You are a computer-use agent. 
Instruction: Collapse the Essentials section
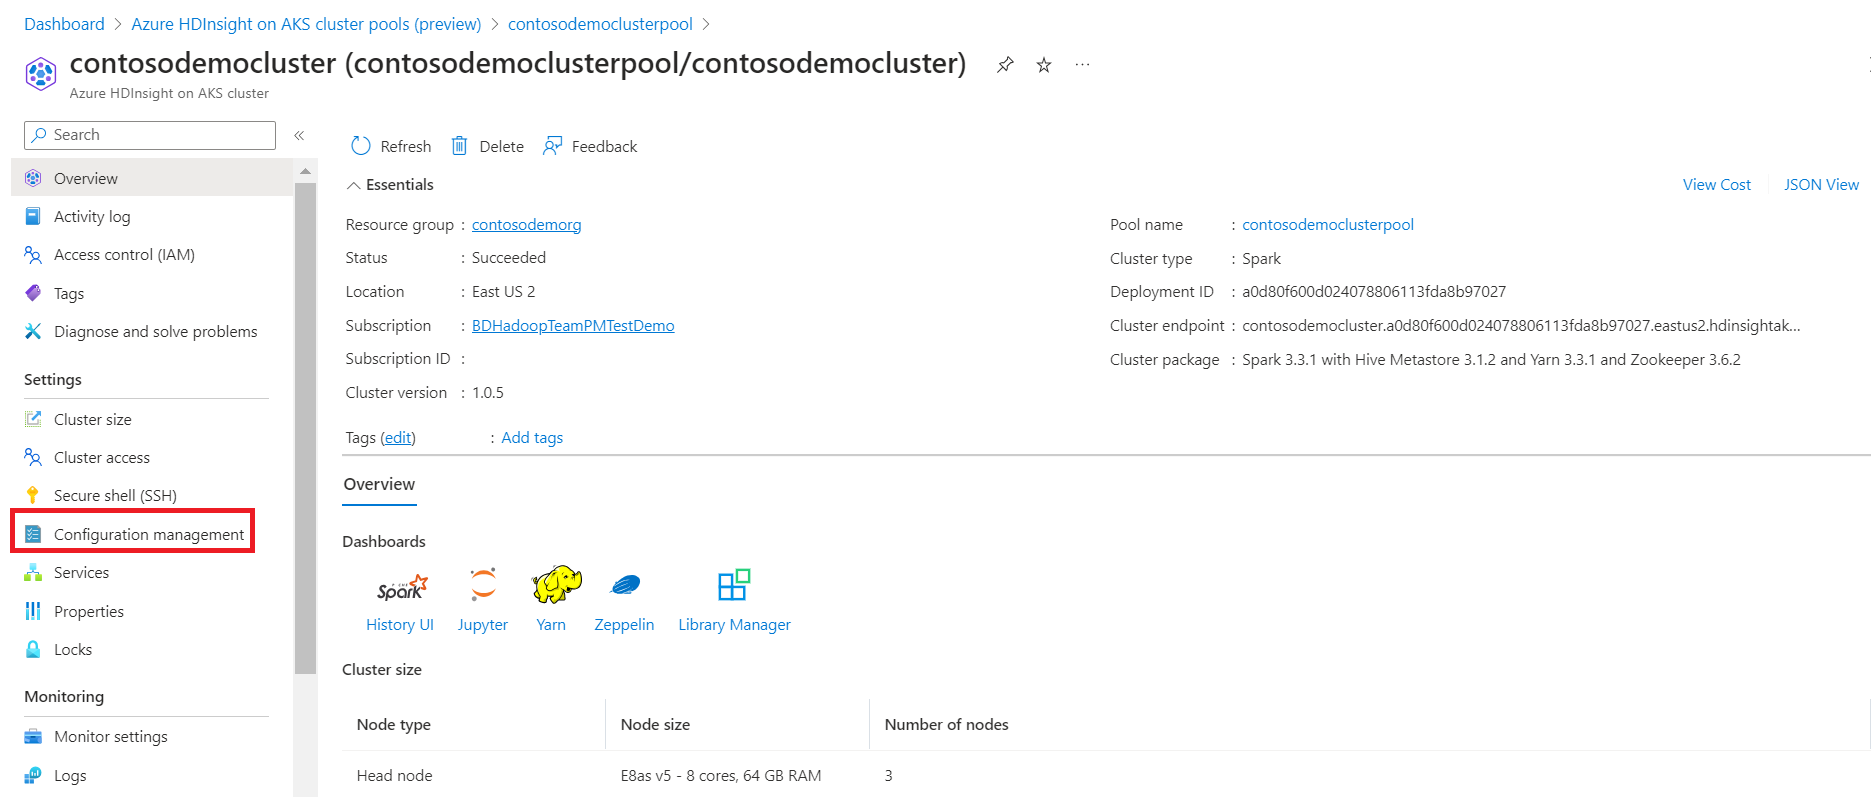(x=353, y=185)
